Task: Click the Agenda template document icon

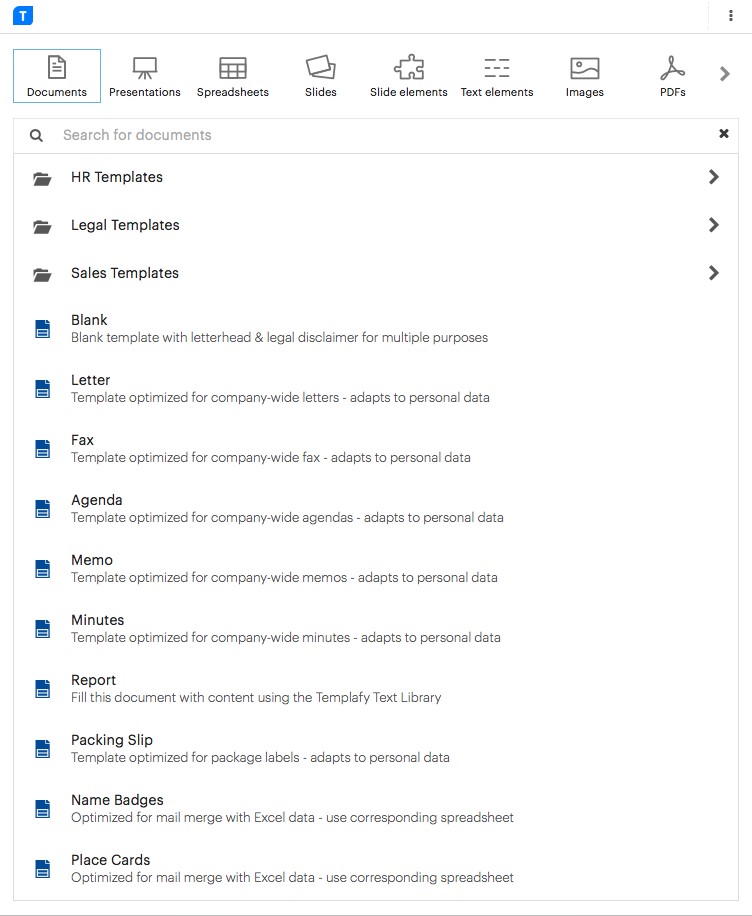Action: [x=43, y=509]
